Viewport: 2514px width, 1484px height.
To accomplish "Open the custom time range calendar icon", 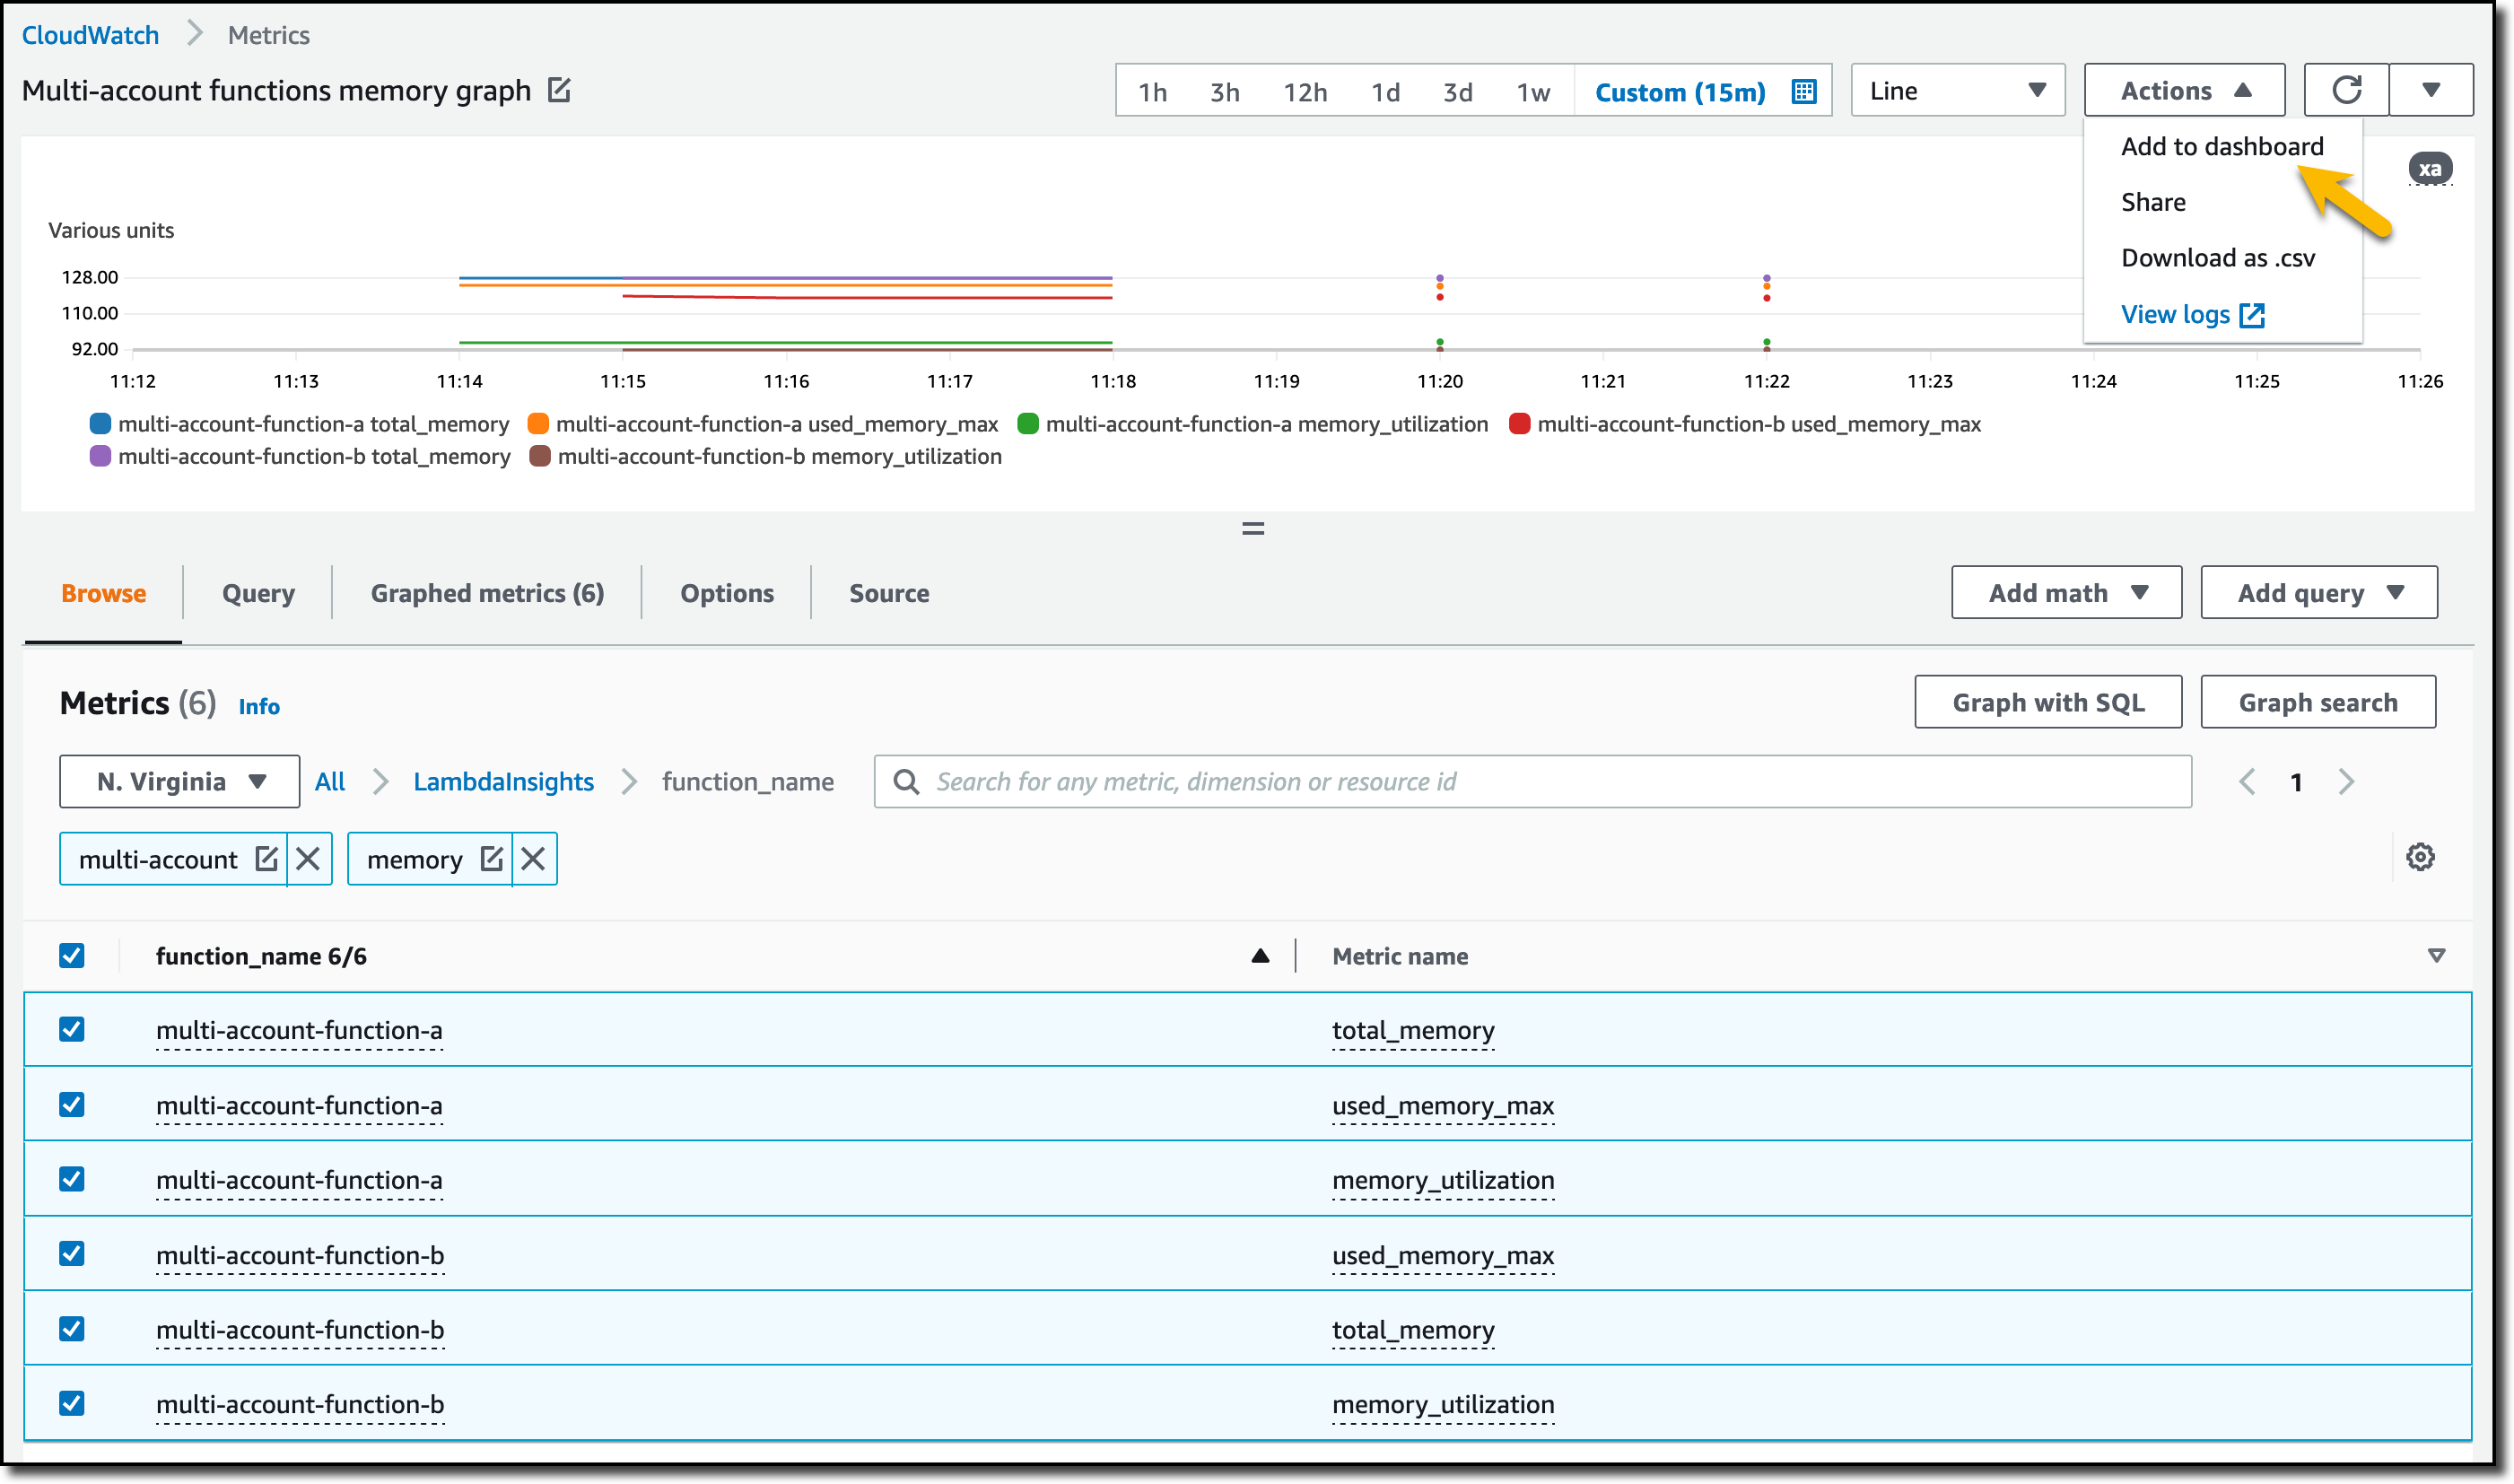I will tap(1804, 92).
